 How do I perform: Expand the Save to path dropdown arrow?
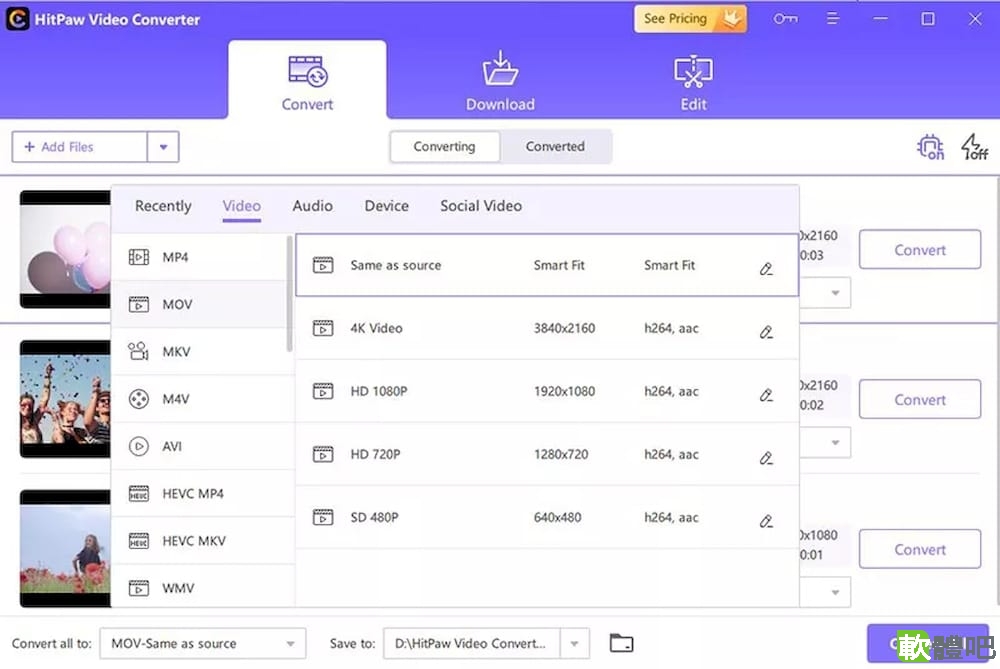click(x=575, y=643)
